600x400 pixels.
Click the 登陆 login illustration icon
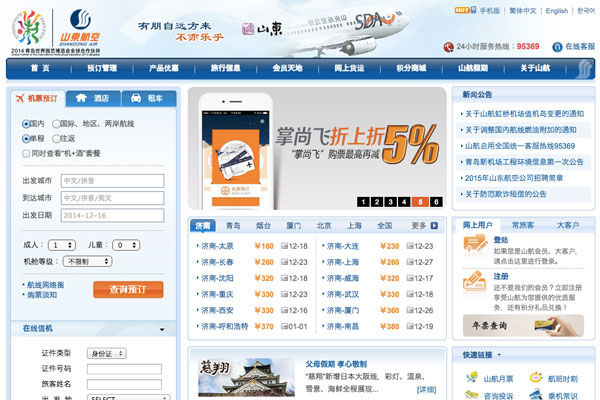click(475, 245)
